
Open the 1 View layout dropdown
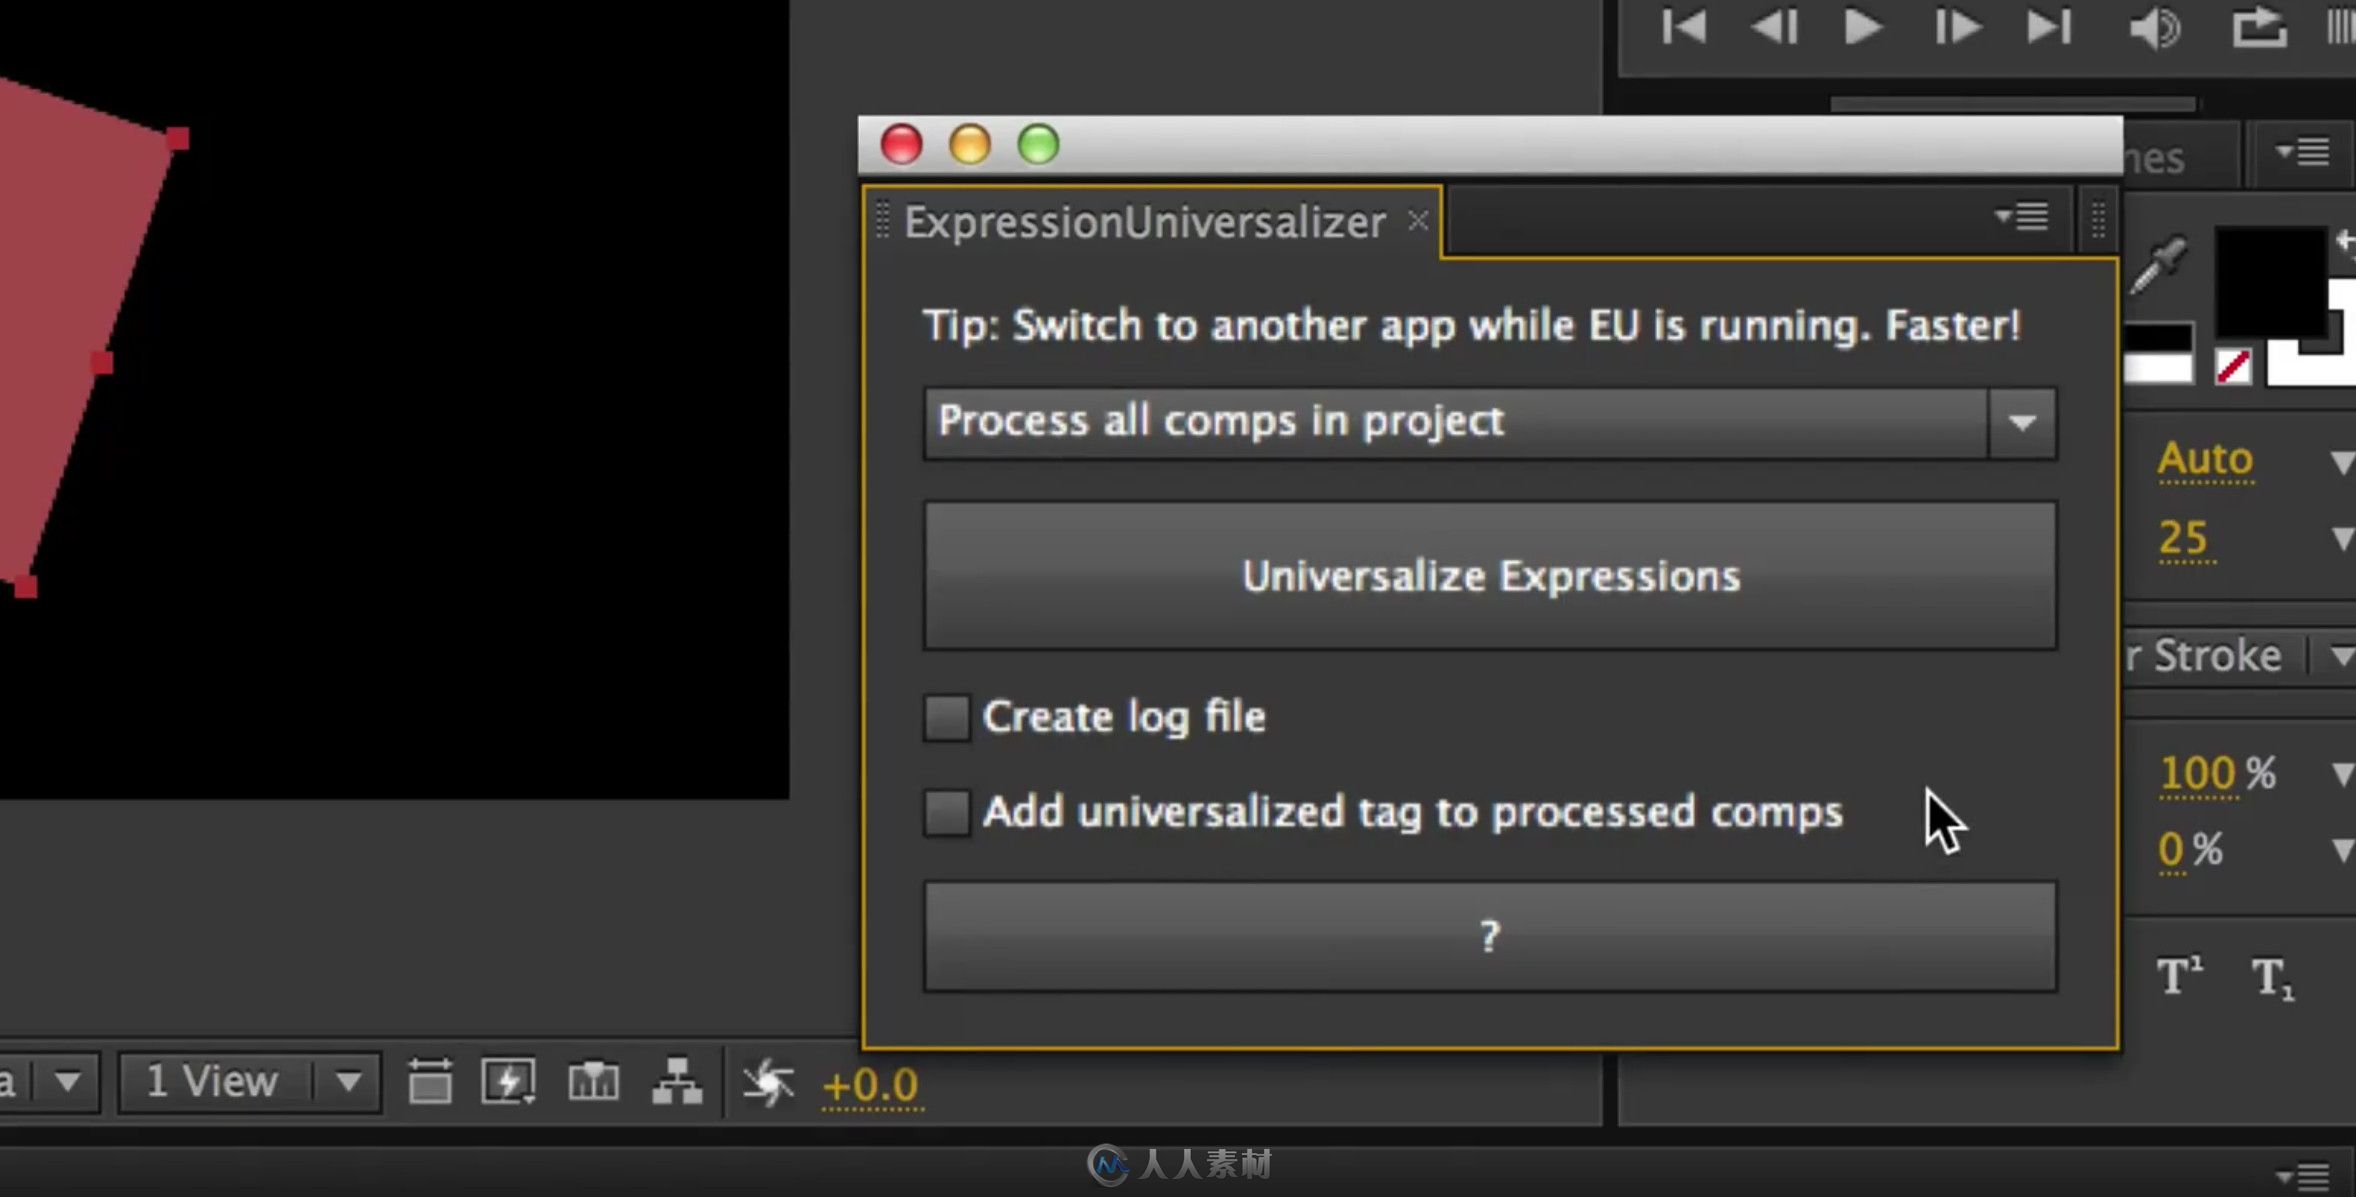250,1082
